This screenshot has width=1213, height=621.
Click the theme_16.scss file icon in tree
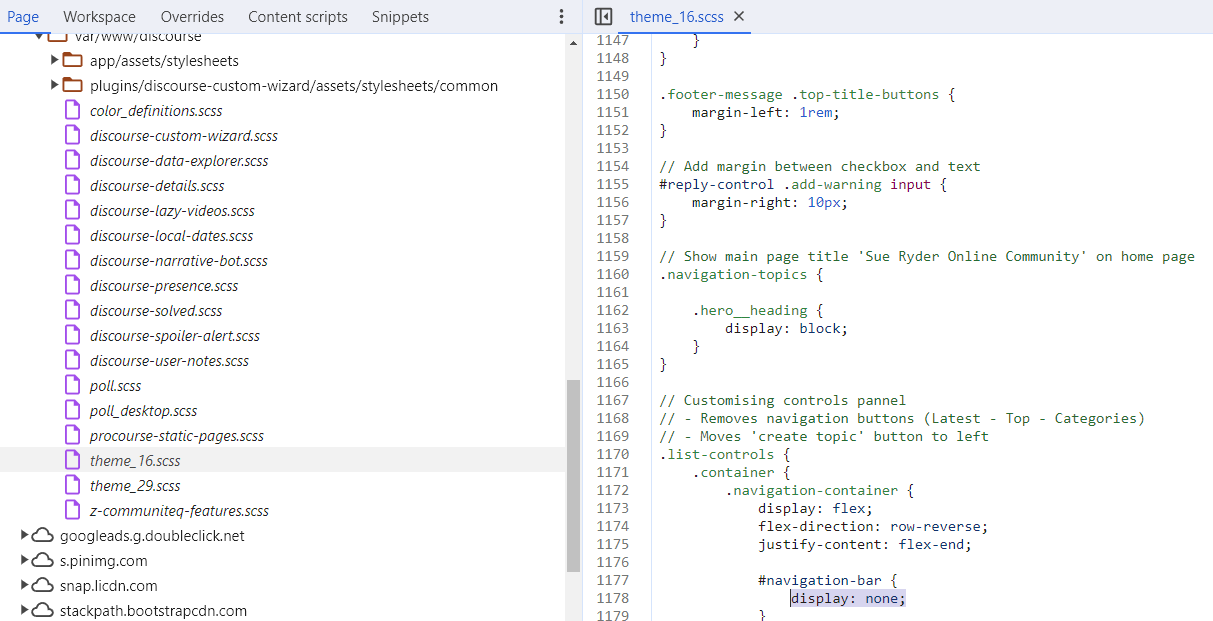(x=71, y=460)
